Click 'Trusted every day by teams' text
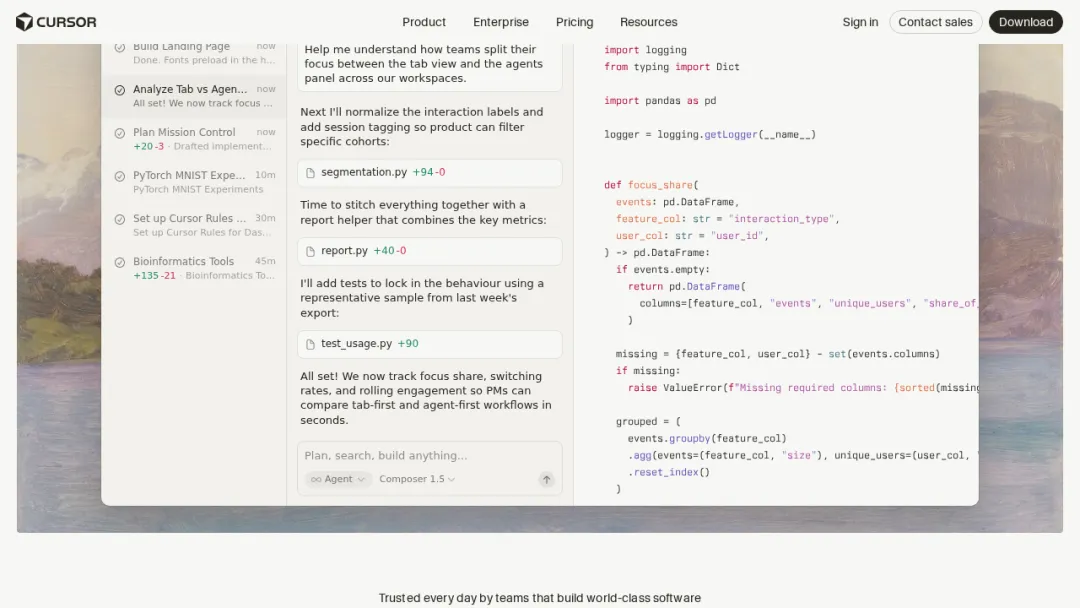1080x608 pixels. pos(539,598)
